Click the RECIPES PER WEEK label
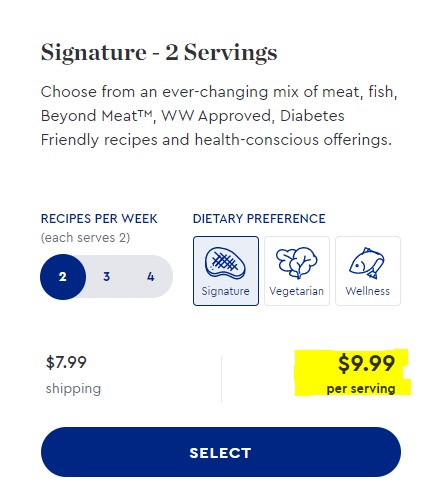 99,219
